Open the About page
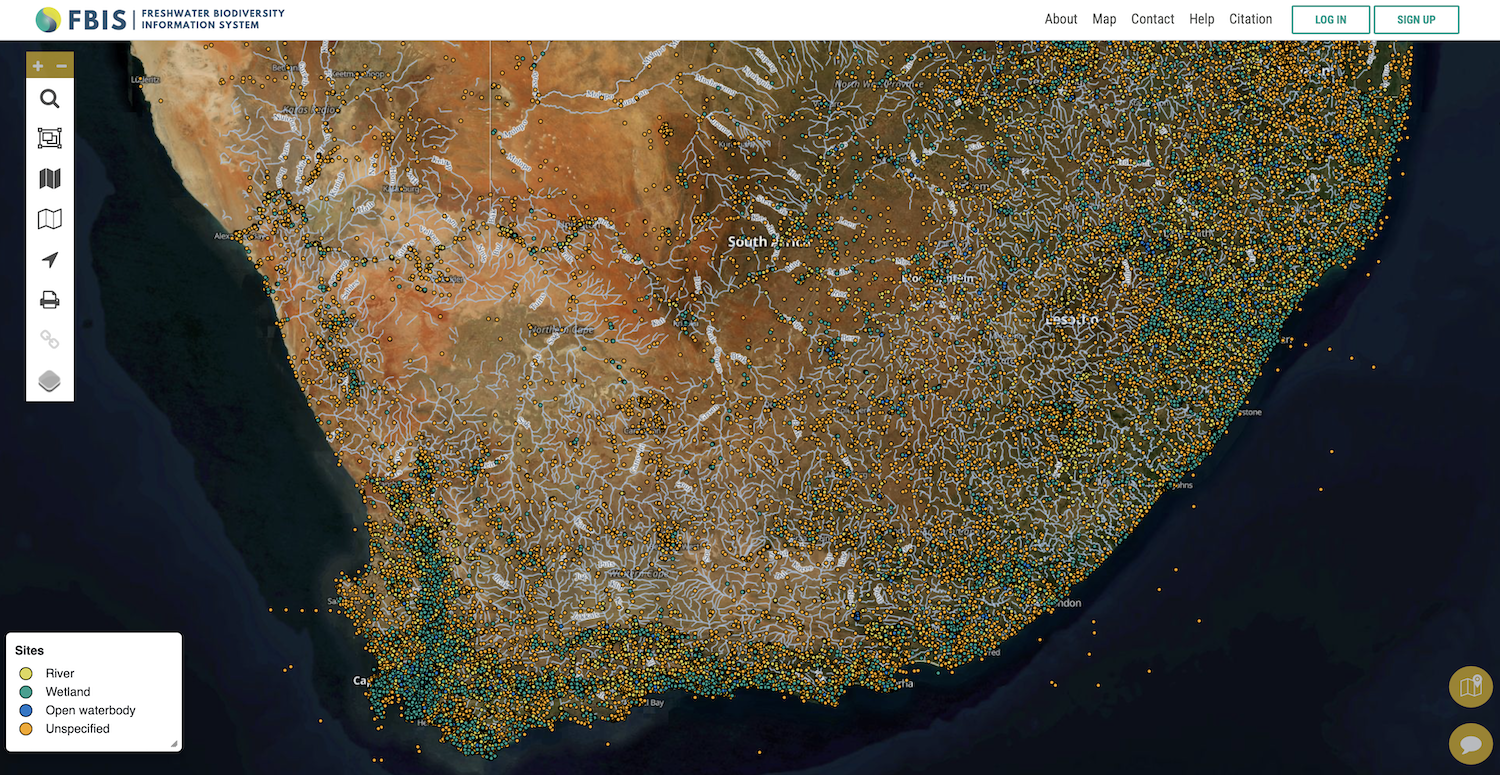The width and height of the screenshot is (1500, 775). tap(1061, 19)
